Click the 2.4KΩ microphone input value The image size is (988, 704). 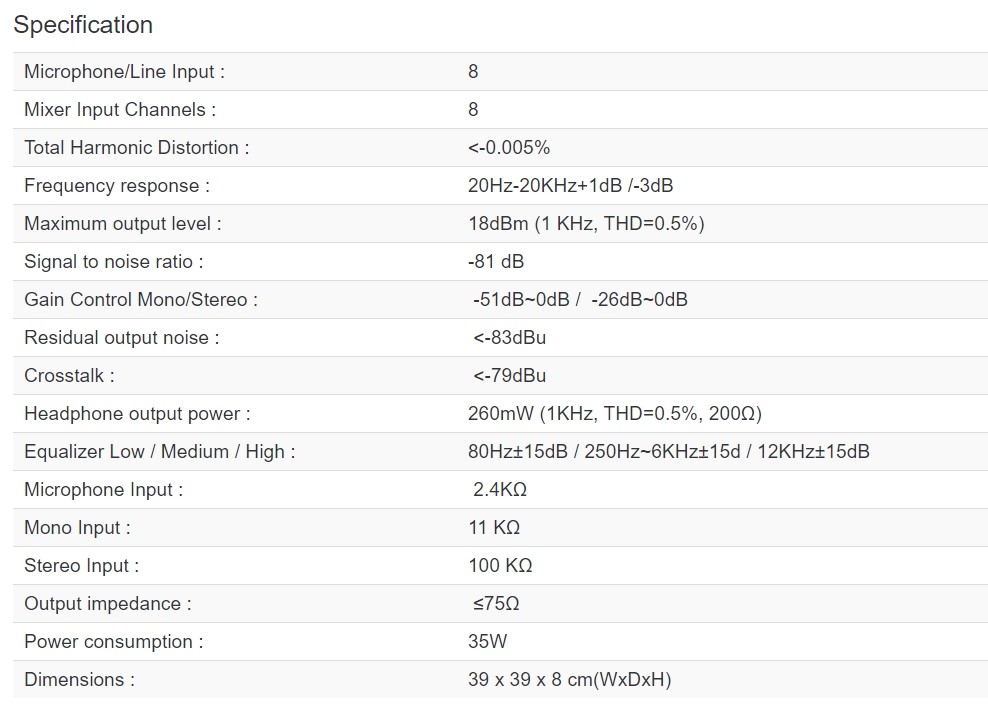coord(500,490)
